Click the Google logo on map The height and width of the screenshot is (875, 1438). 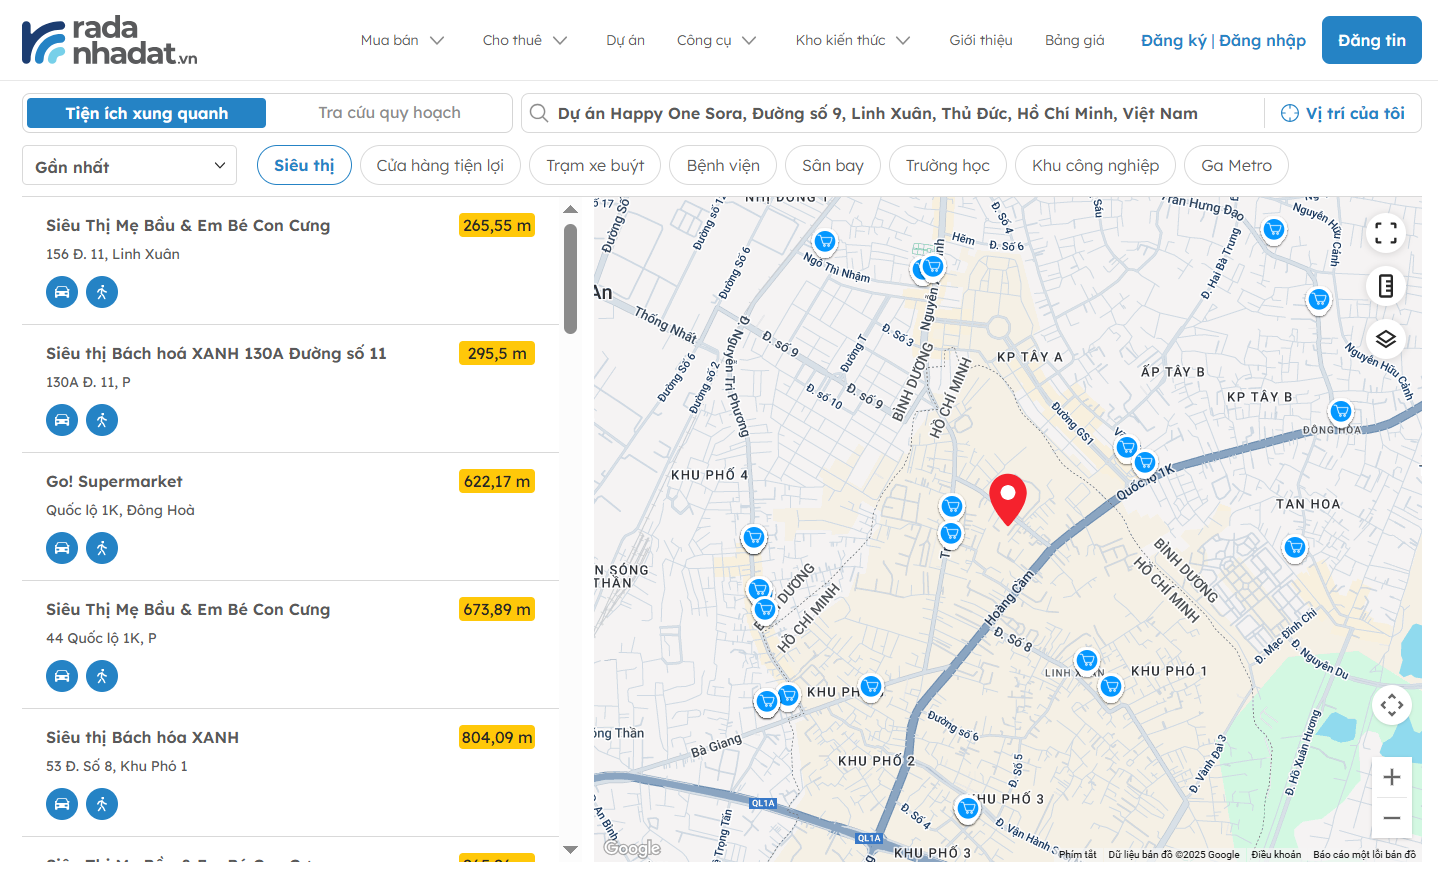coord(632,848)
